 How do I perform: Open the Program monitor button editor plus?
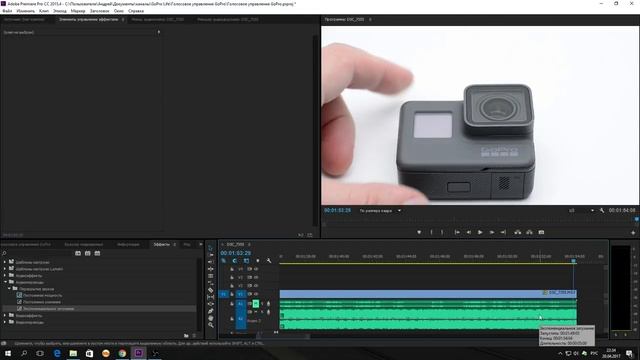pos(633,233)
